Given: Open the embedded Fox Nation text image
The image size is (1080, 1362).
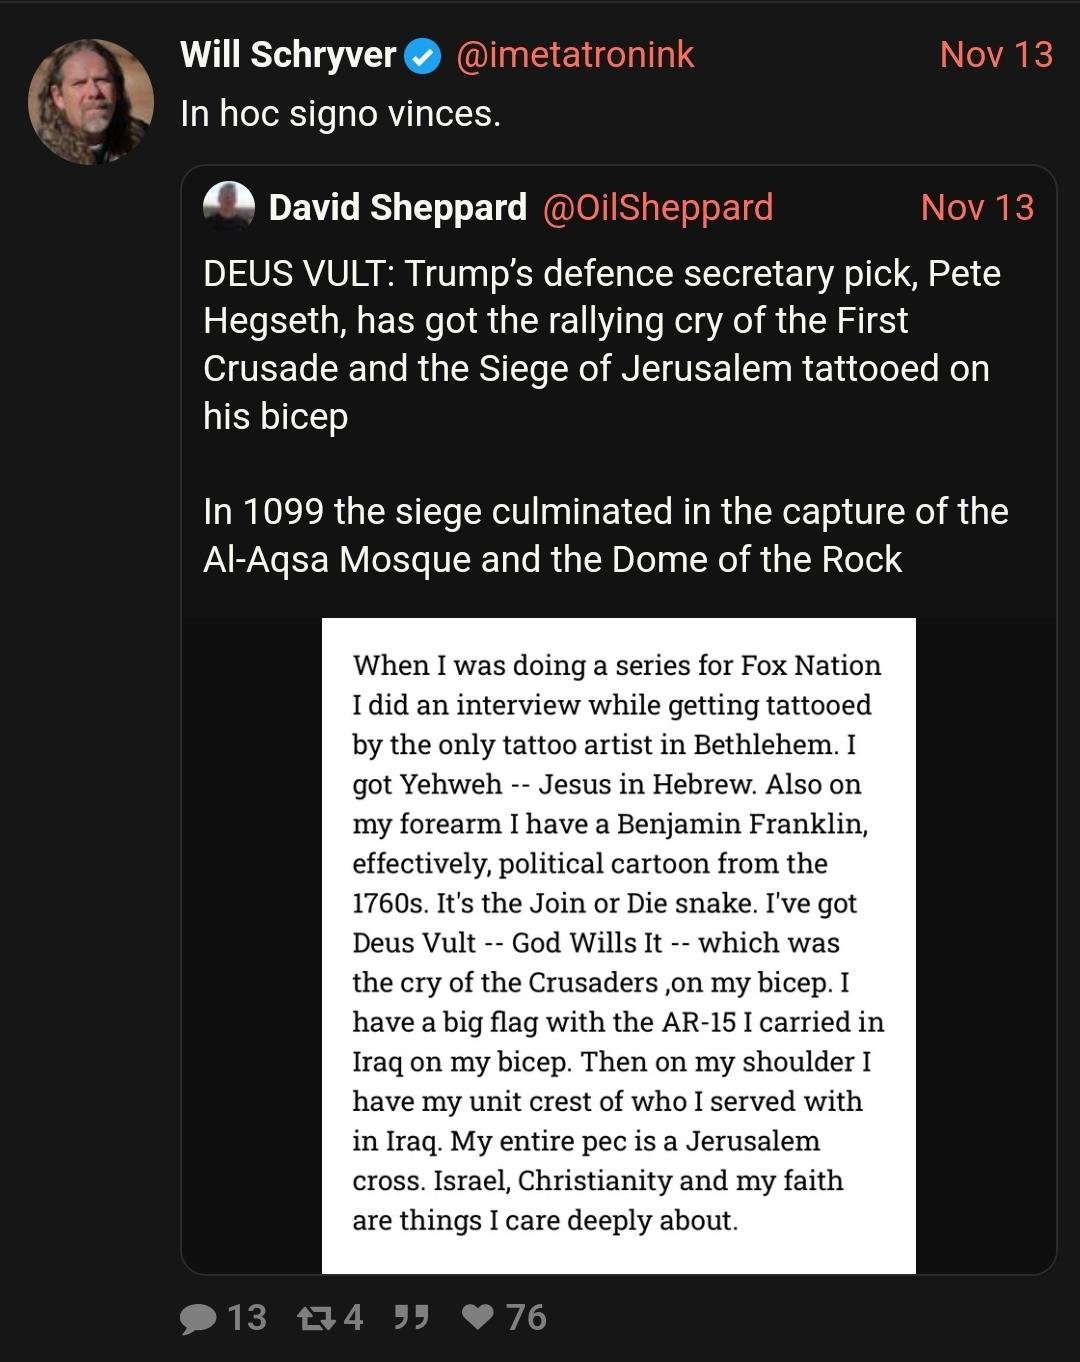Looking at the screenshot, I should (618, 945).
